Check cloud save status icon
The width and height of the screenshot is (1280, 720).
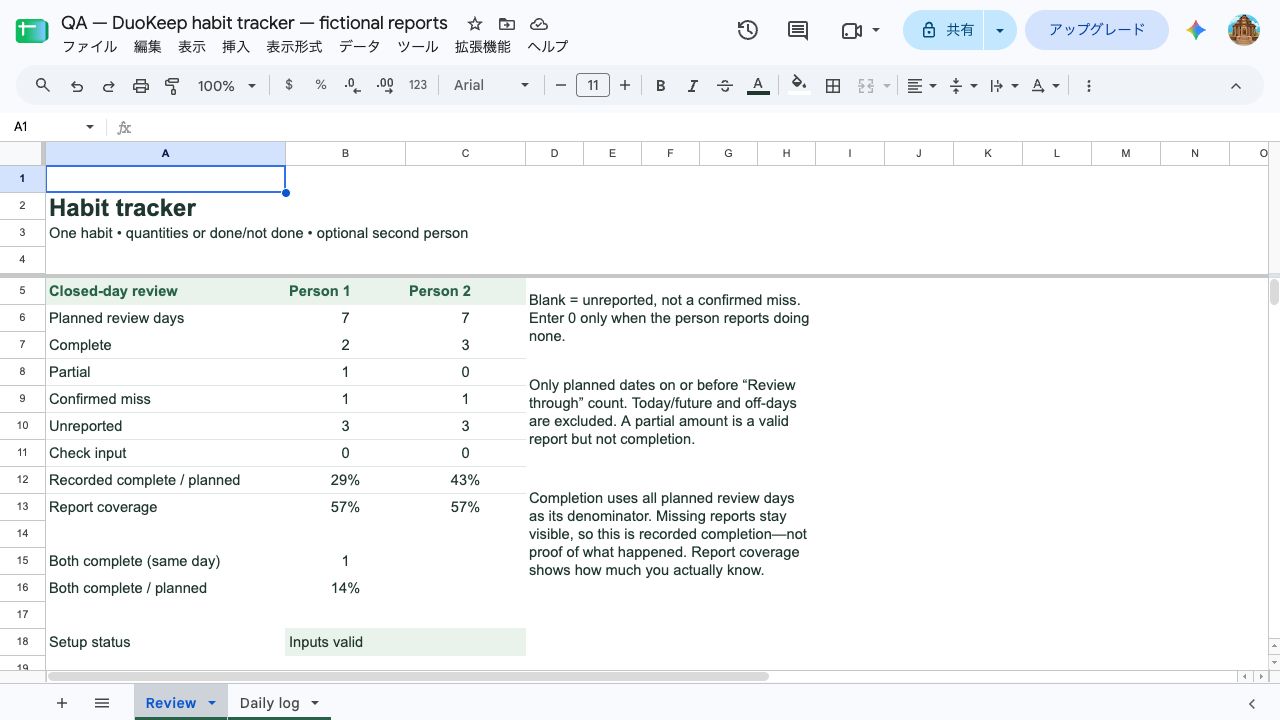tap(539, 23)
